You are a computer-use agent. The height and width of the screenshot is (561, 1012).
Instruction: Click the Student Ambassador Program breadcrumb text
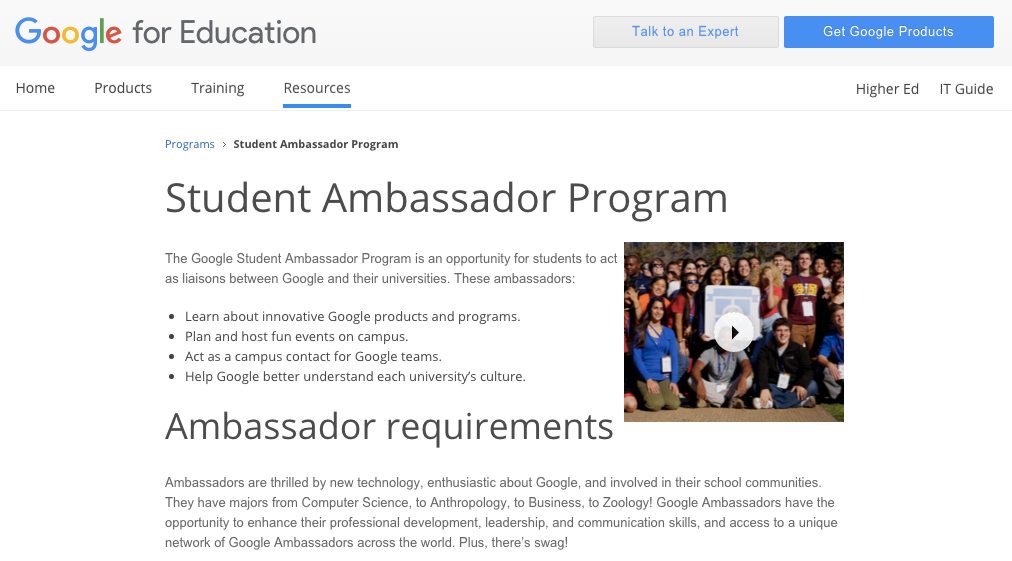tap(316, 144)
